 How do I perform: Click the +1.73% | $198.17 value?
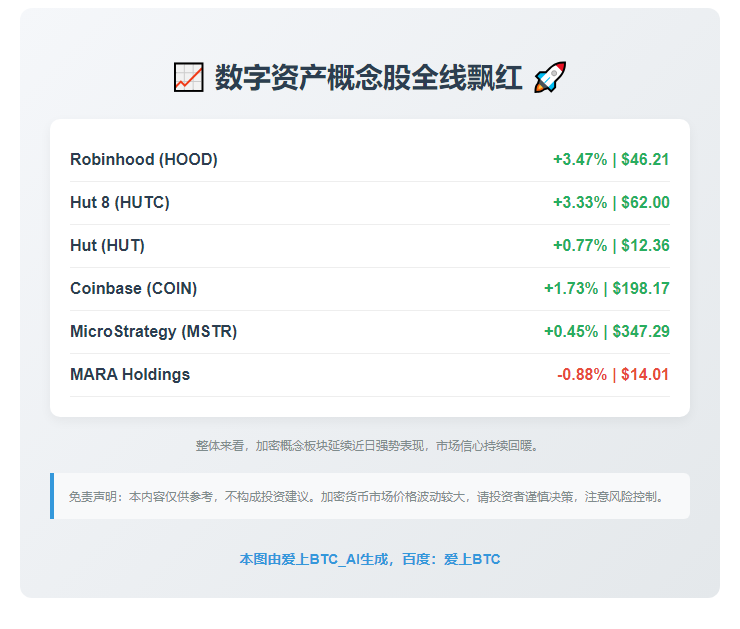[607, 288]
